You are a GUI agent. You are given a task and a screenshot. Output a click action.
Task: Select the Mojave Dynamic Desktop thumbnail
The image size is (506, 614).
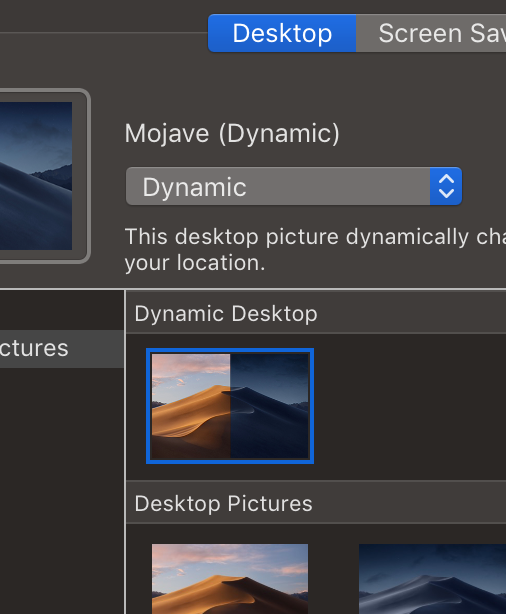point(230,406)
